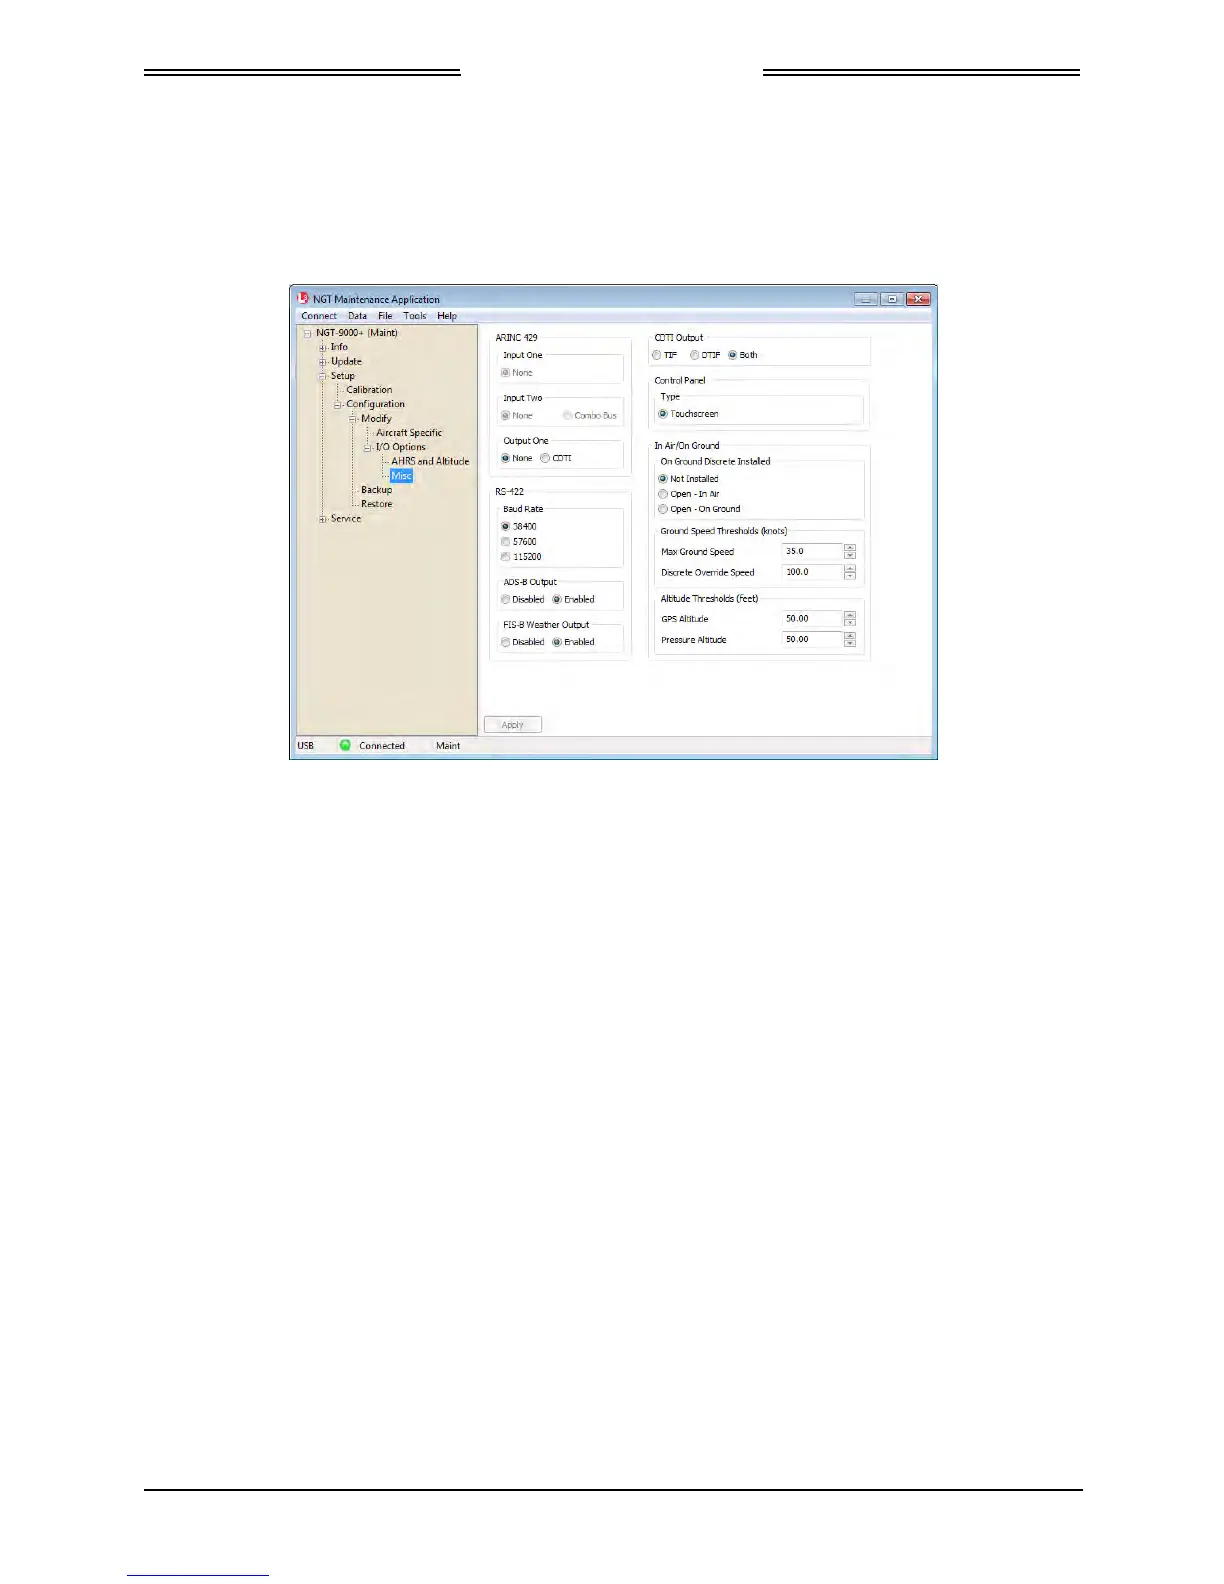Collapse the I/O Options tree node
The height and width of the screenshot is (1584, 1224).
tap(368, 448)
